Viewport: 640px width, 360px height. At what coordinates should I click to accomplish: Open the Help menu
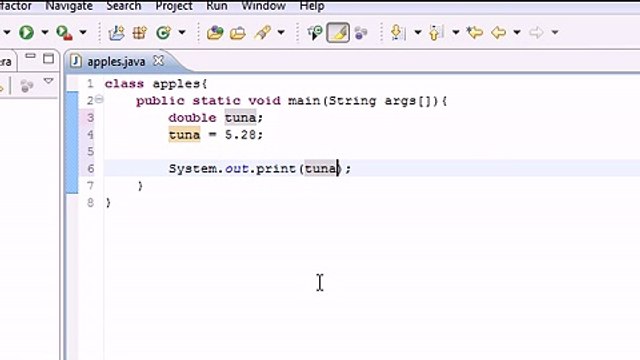tap(312, 6)
